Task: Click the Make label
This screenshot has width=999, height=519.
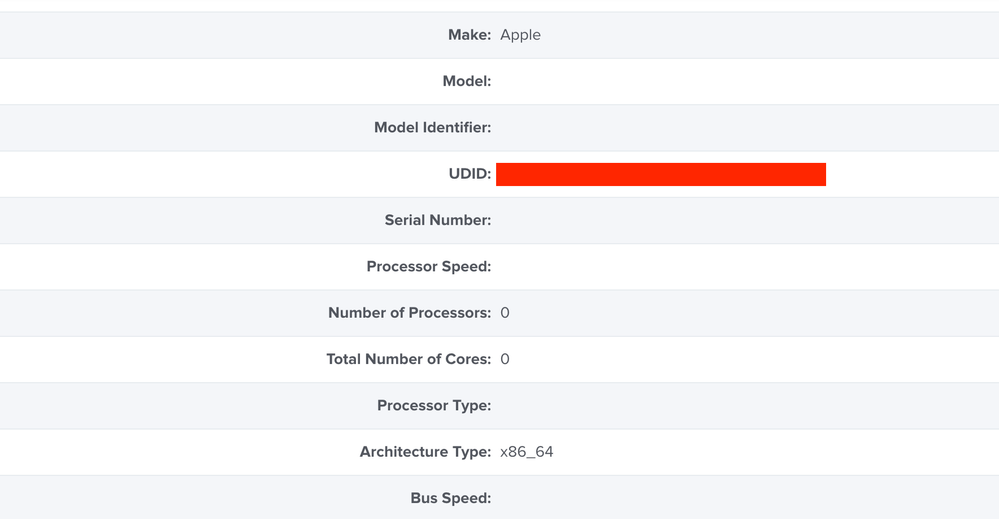Action: 469,35
